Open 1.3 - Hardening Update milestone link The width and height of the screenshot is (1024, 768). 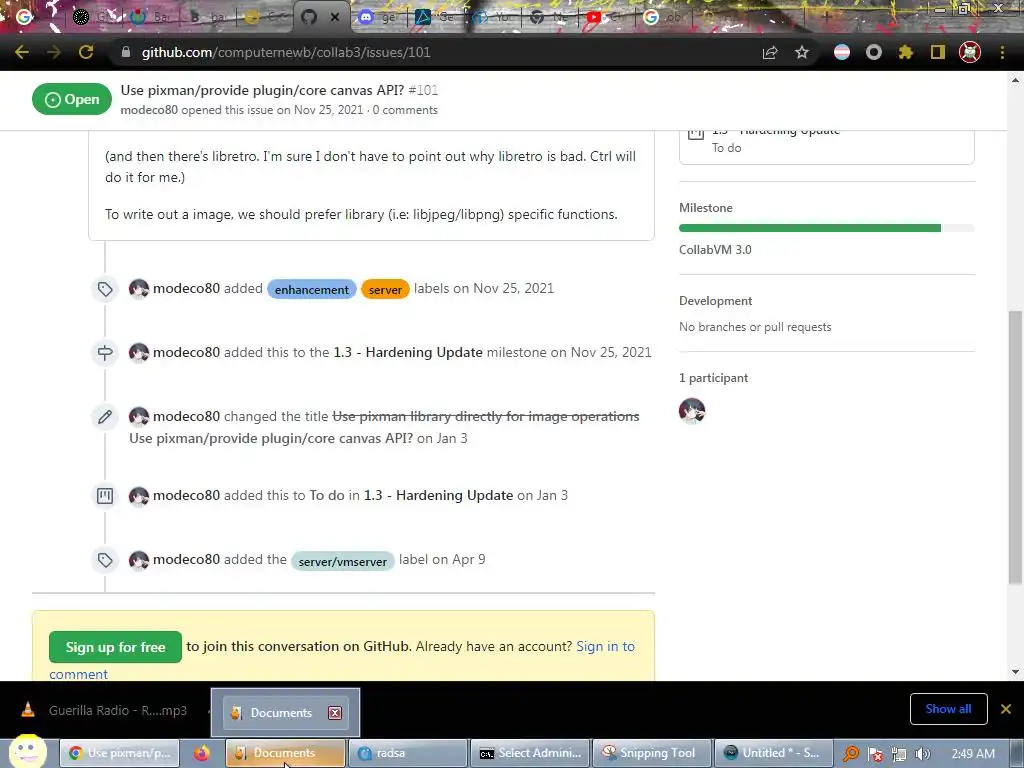pyautogui.click(x=408, y=352)
